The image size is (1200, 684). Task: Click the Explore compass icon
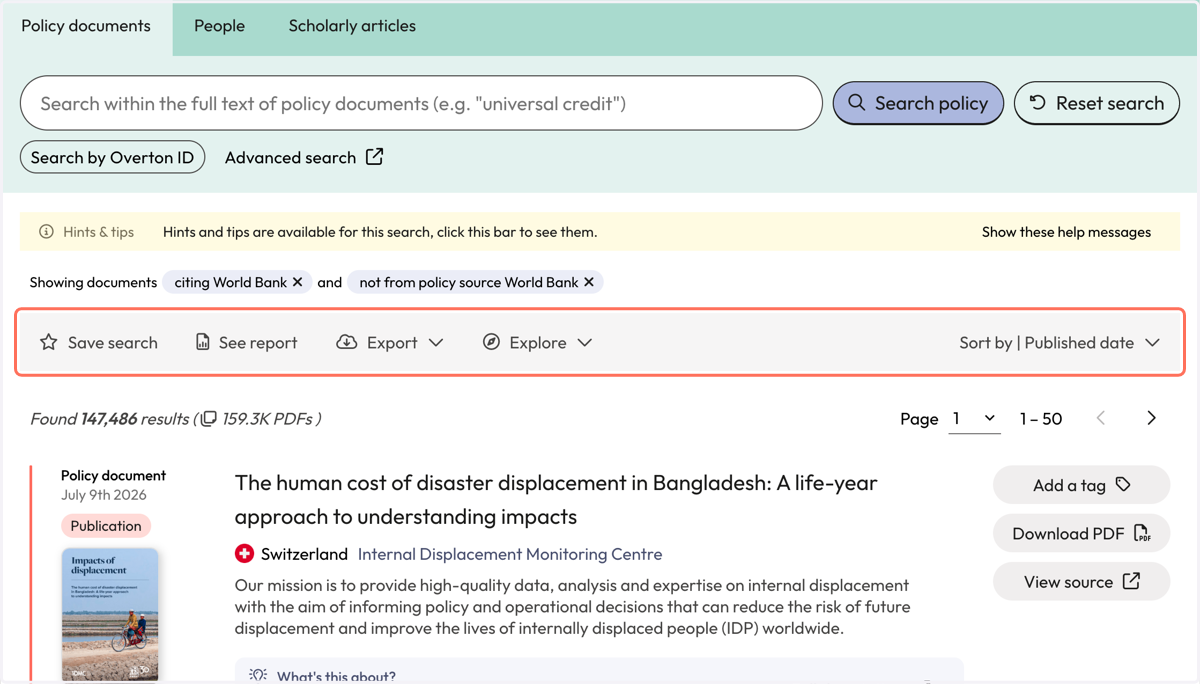coord(491,342)
